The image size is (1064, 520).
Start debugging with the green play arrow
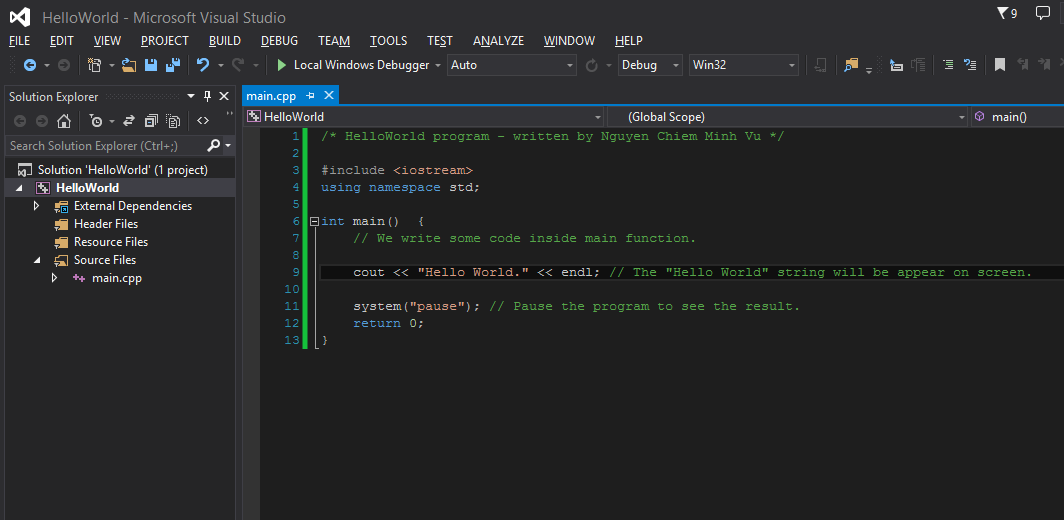click(x=282, y=65)
